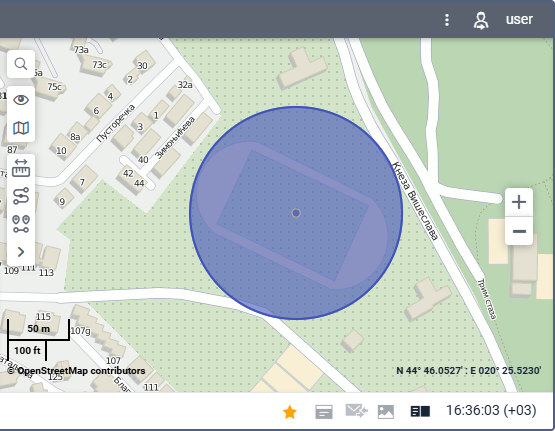Click the 16:36:03 clock display
The height and width of the screenshot is (431, 555).
point(491,411)
